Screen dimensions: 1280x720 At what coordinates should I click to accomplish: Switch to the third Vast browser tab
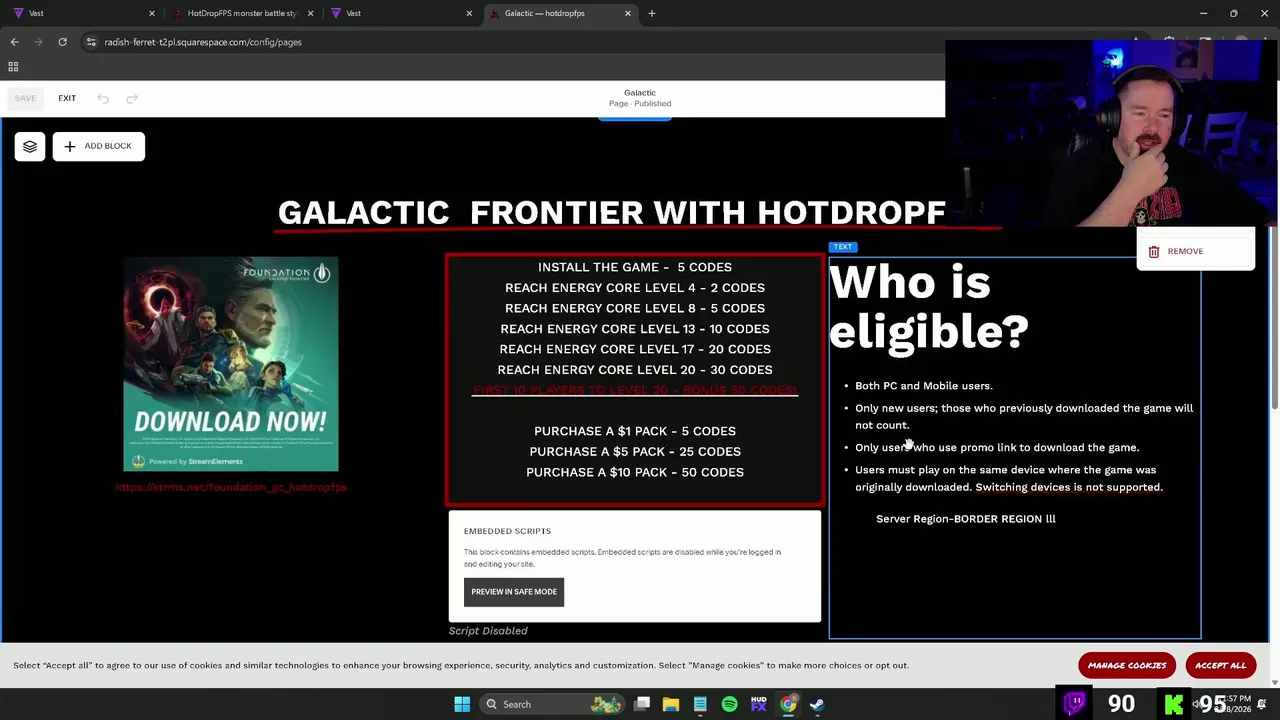400,13
